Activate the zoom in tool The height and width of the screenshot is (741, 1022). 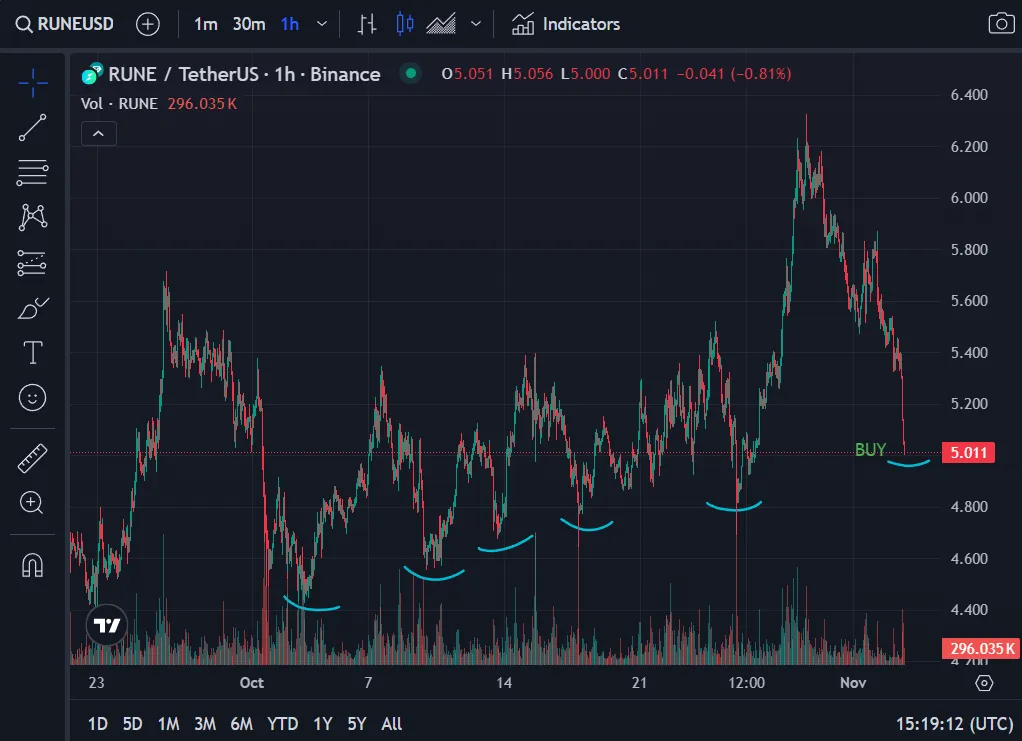point(33,502)
